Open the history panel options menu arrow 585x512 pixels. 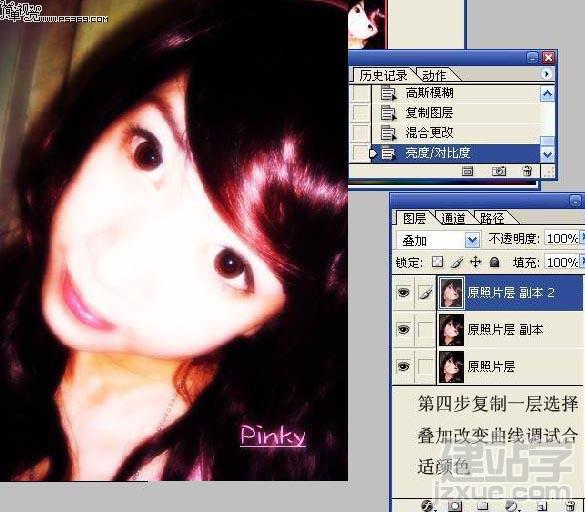point(546,74)
